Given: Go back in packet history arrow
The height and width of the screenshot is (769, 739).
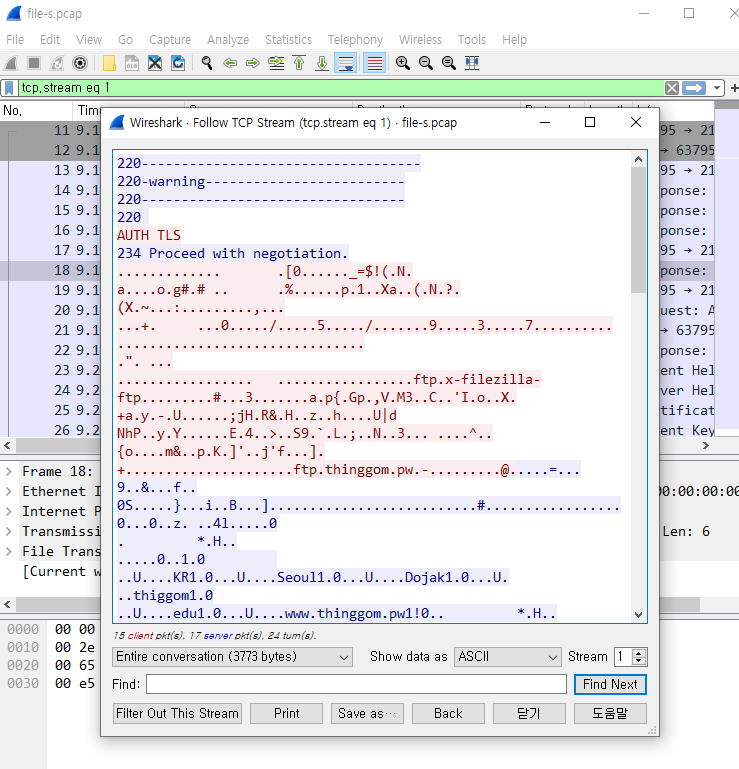Looking at the screenshot, I should pos(230,63).
